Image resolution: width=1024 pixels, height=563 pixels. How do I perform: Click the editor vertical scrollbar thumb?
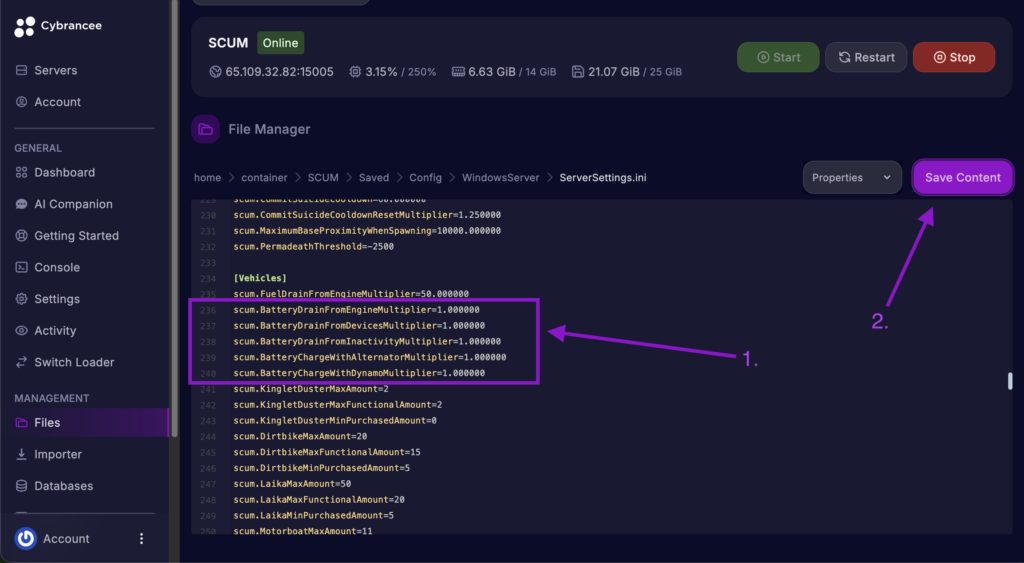coord(1010,381)
